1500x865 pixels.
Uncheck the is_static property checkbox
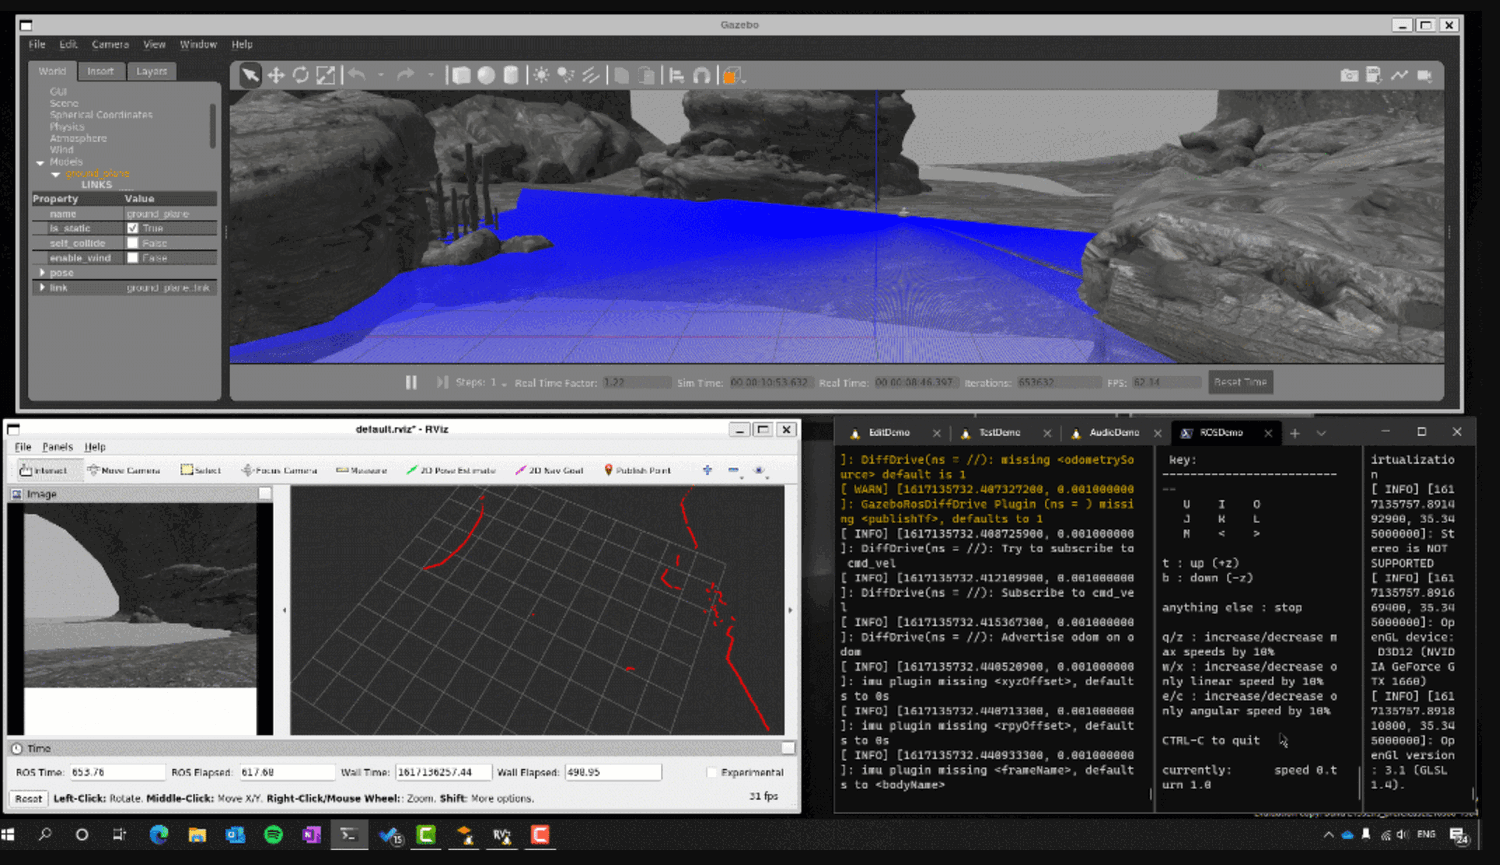(x=133, y=228)
